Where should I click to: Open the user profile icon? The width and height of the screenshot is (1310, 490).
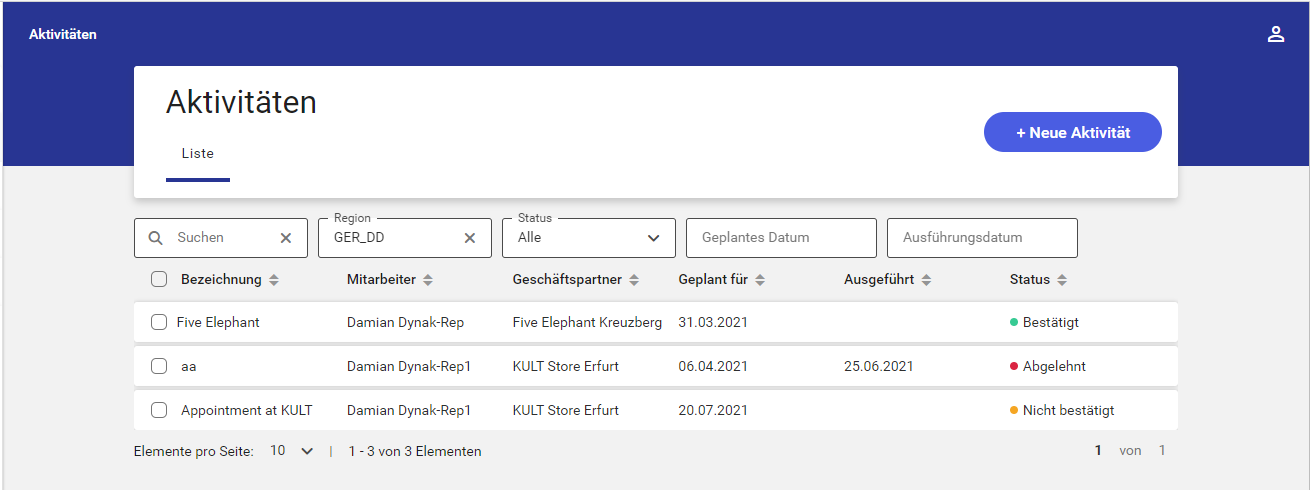click(x=1275, y=34)
